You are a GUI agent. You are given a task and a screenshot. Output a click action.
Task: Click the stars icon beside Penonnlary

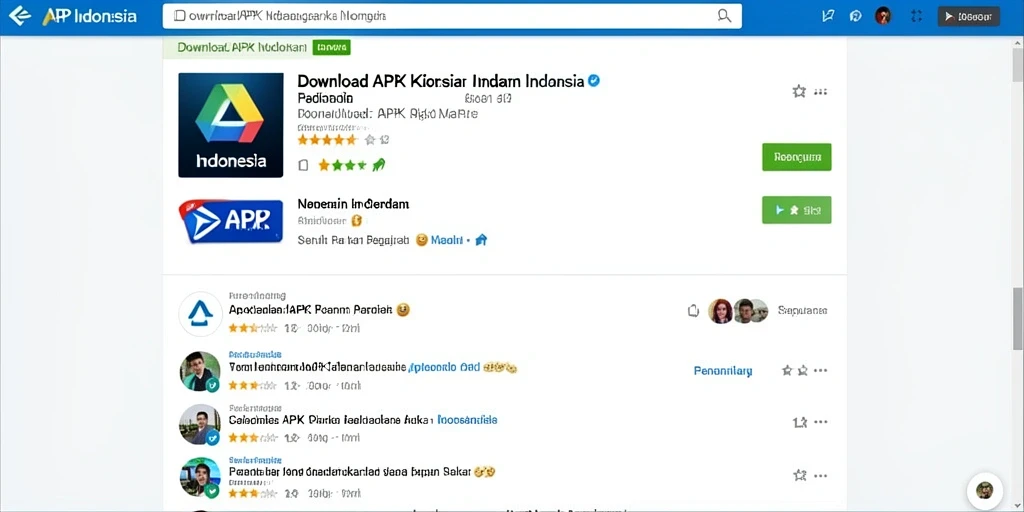795,370
